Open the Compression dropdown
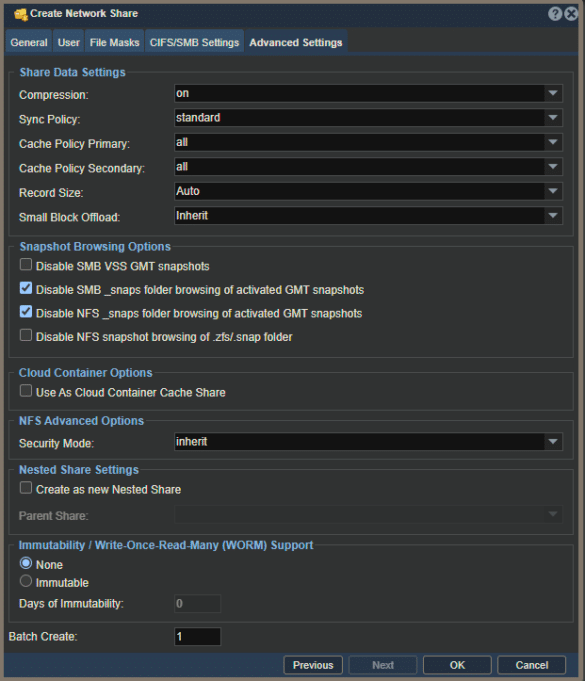Viewport: 585px width, 681px height. 368,93
